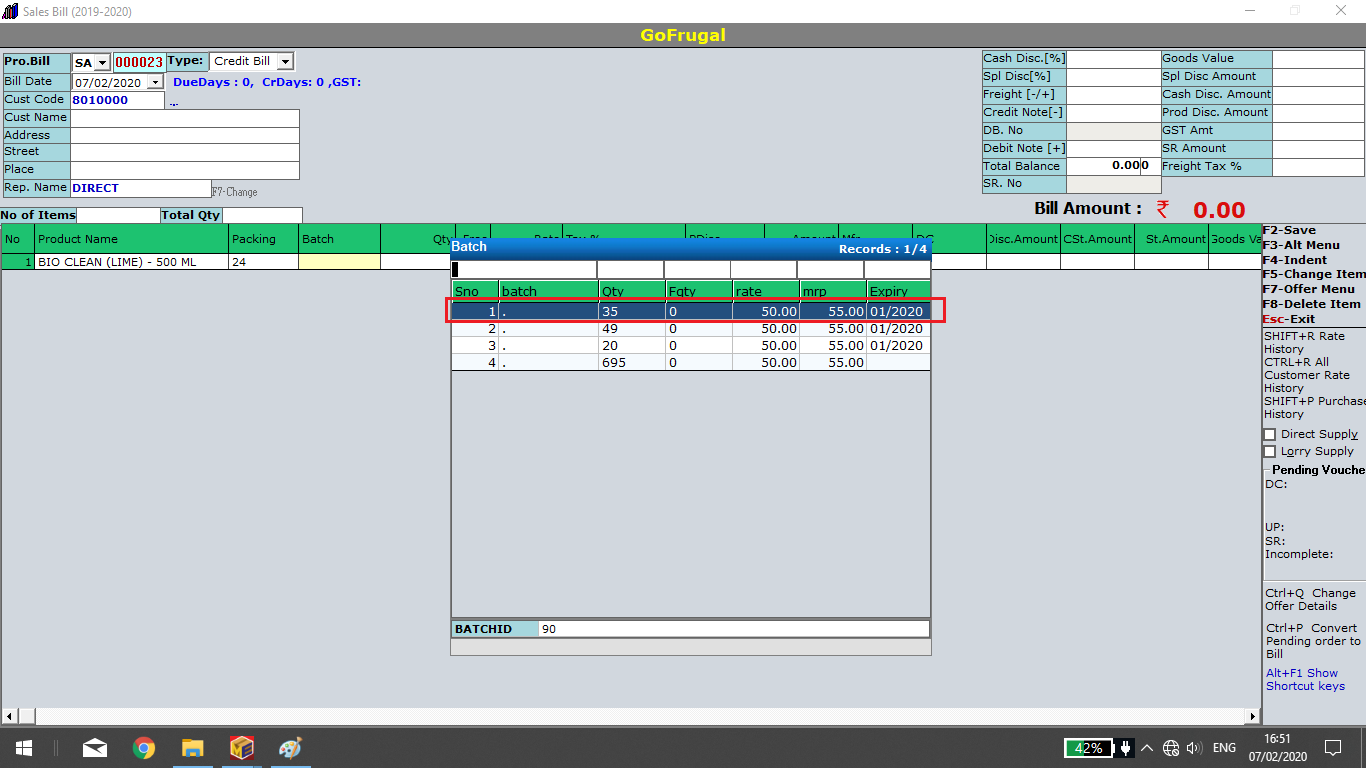Click Ctrl+Q Change Offer Details
1366x768 pixels.
[x=1310, y=599]
